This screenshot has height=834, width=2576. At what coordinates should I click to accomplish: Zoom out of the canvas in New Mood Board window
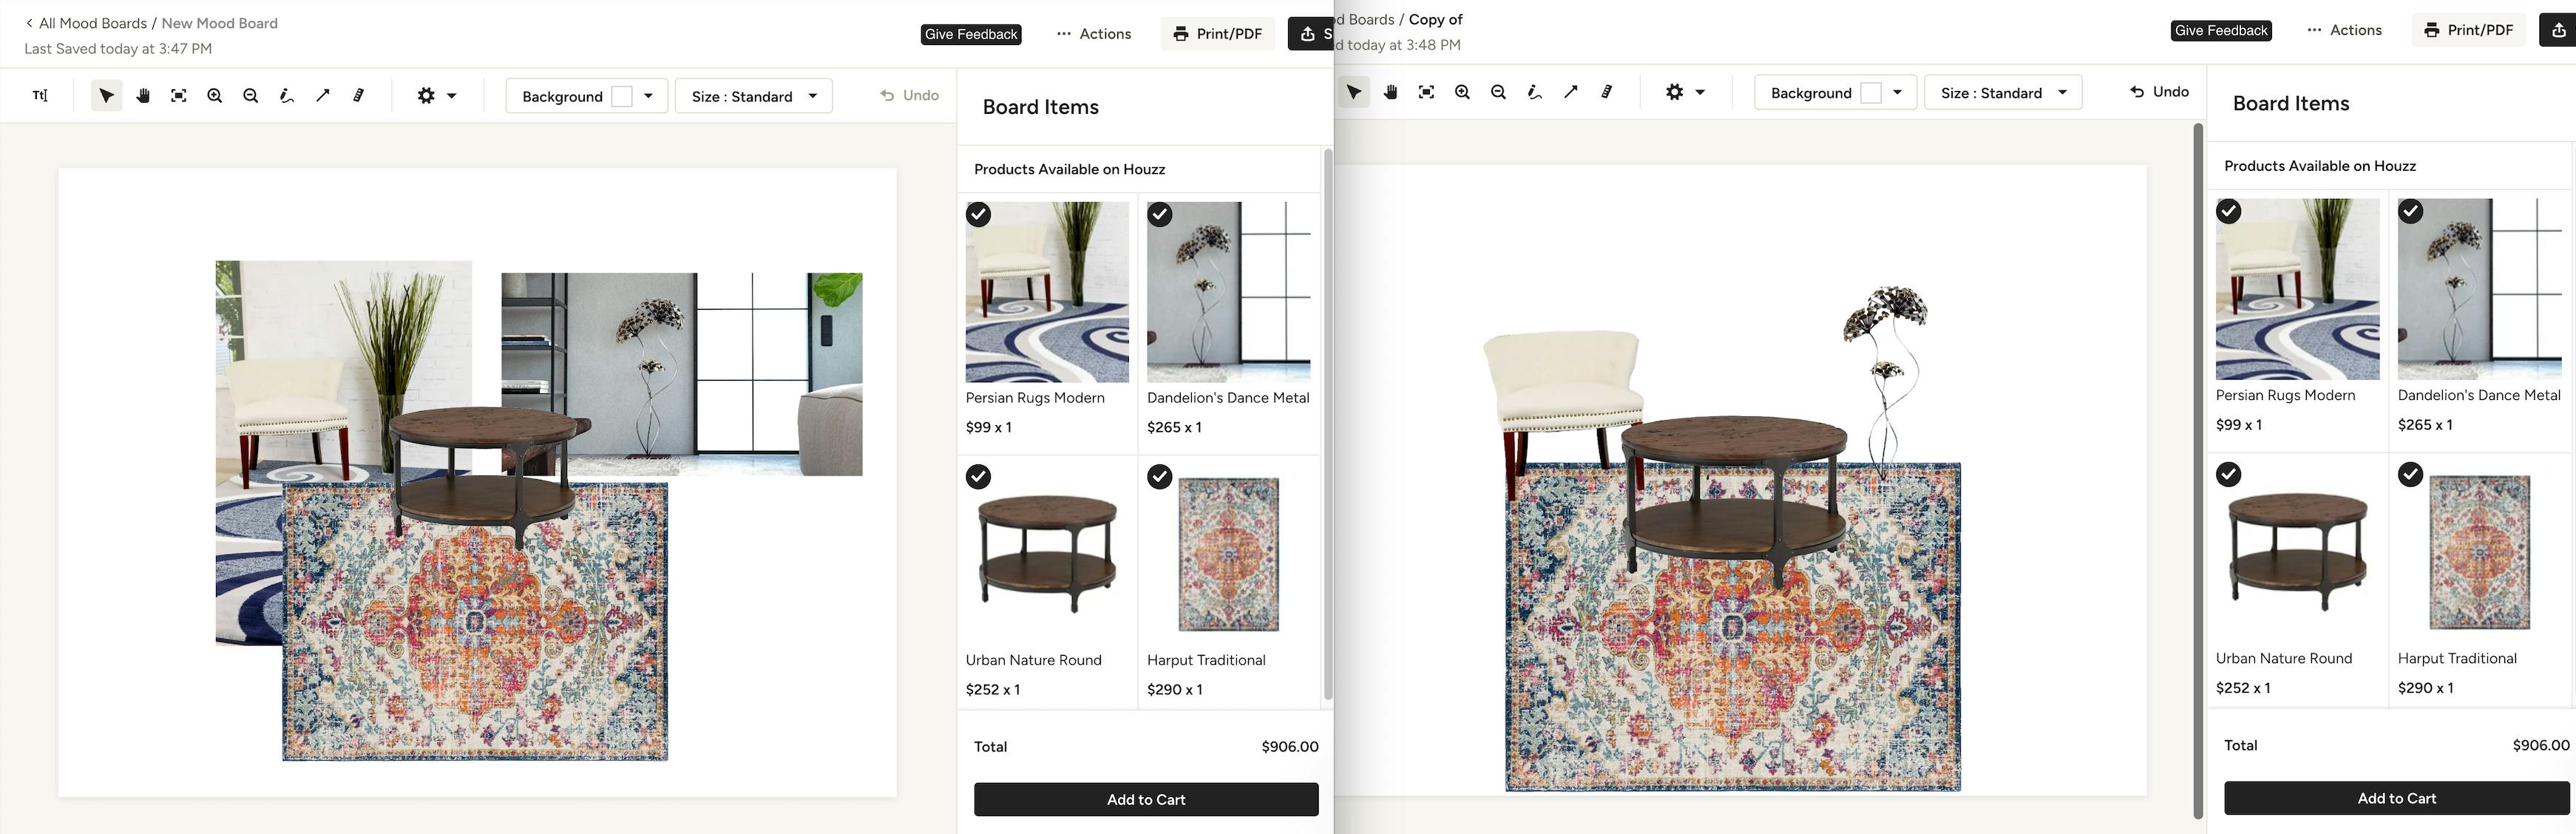pos(251,96)
